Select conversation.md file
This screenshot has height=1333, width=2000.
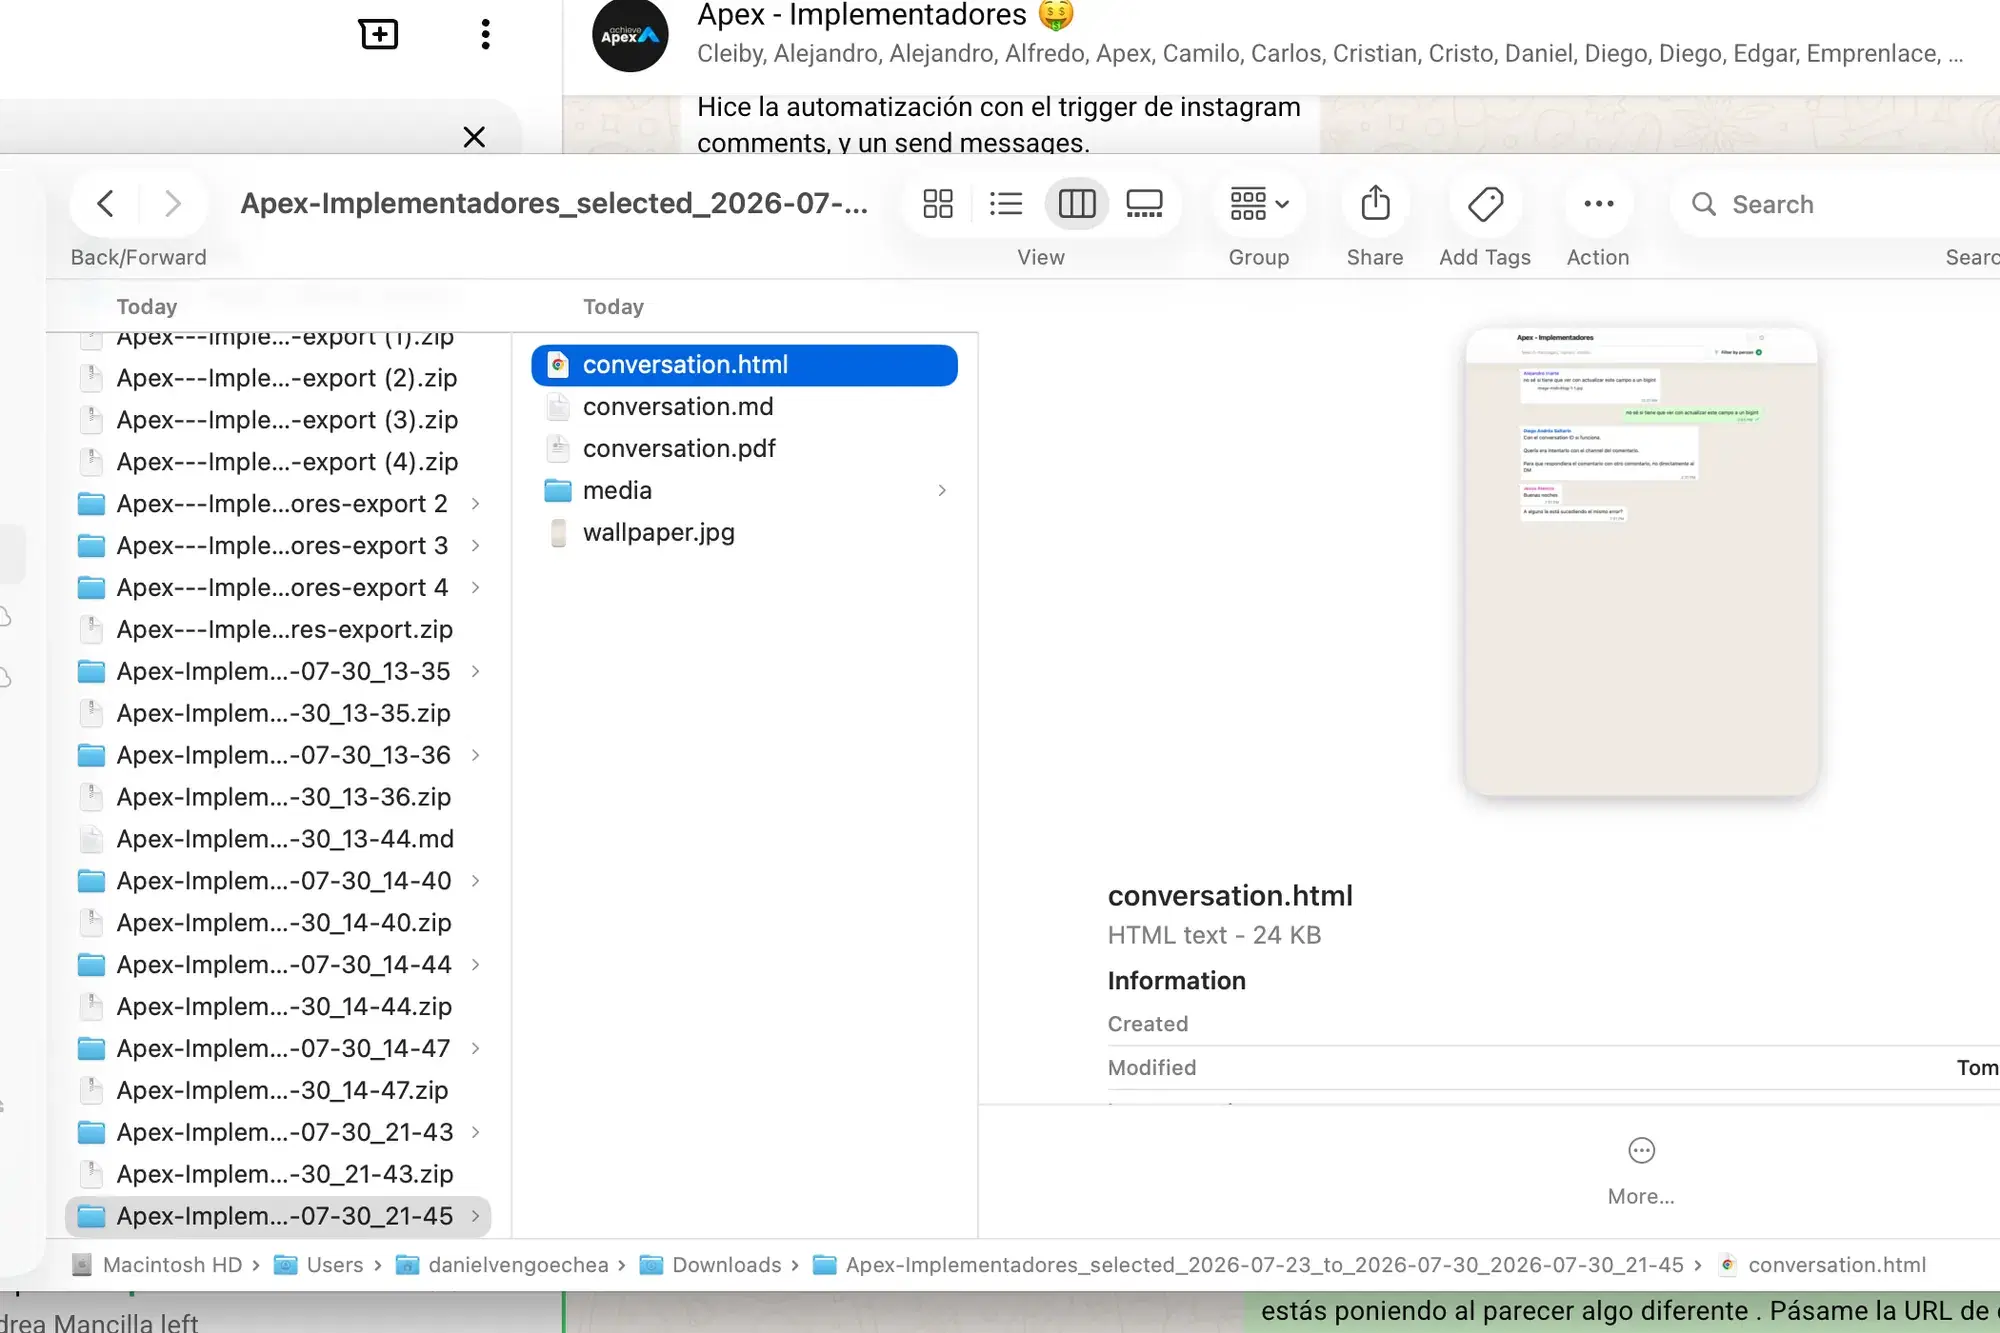[x=744, y=407]
